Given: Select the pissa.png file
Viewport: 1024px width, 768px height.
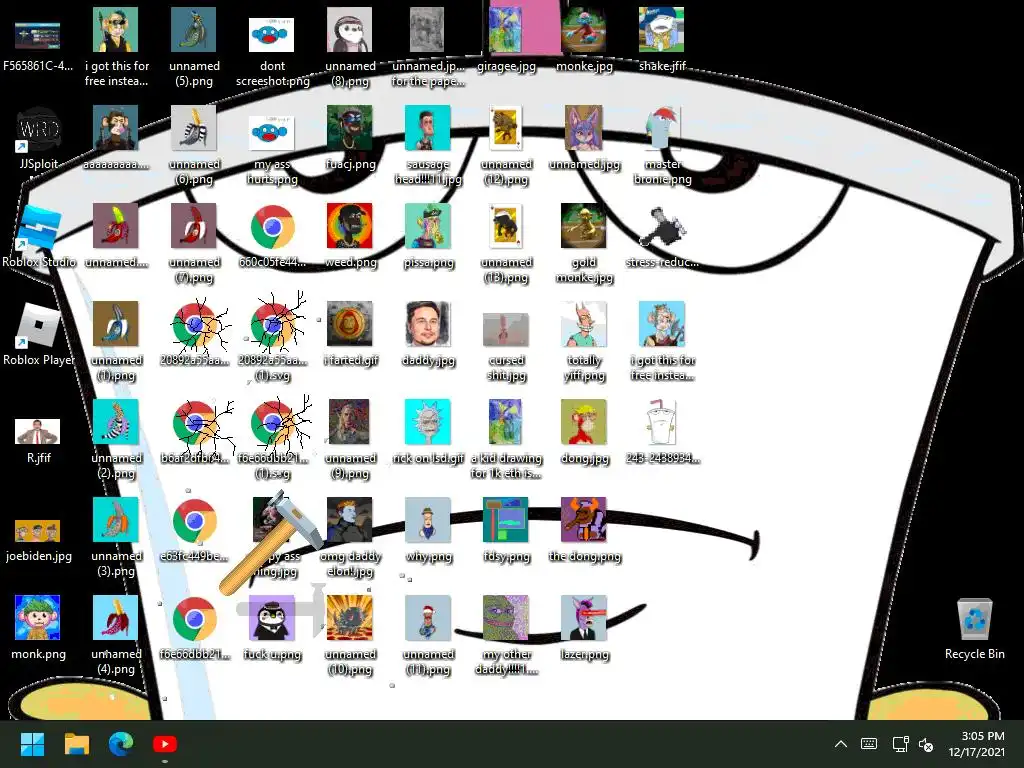Looking at the screenshot, I should tap(428, 236).
